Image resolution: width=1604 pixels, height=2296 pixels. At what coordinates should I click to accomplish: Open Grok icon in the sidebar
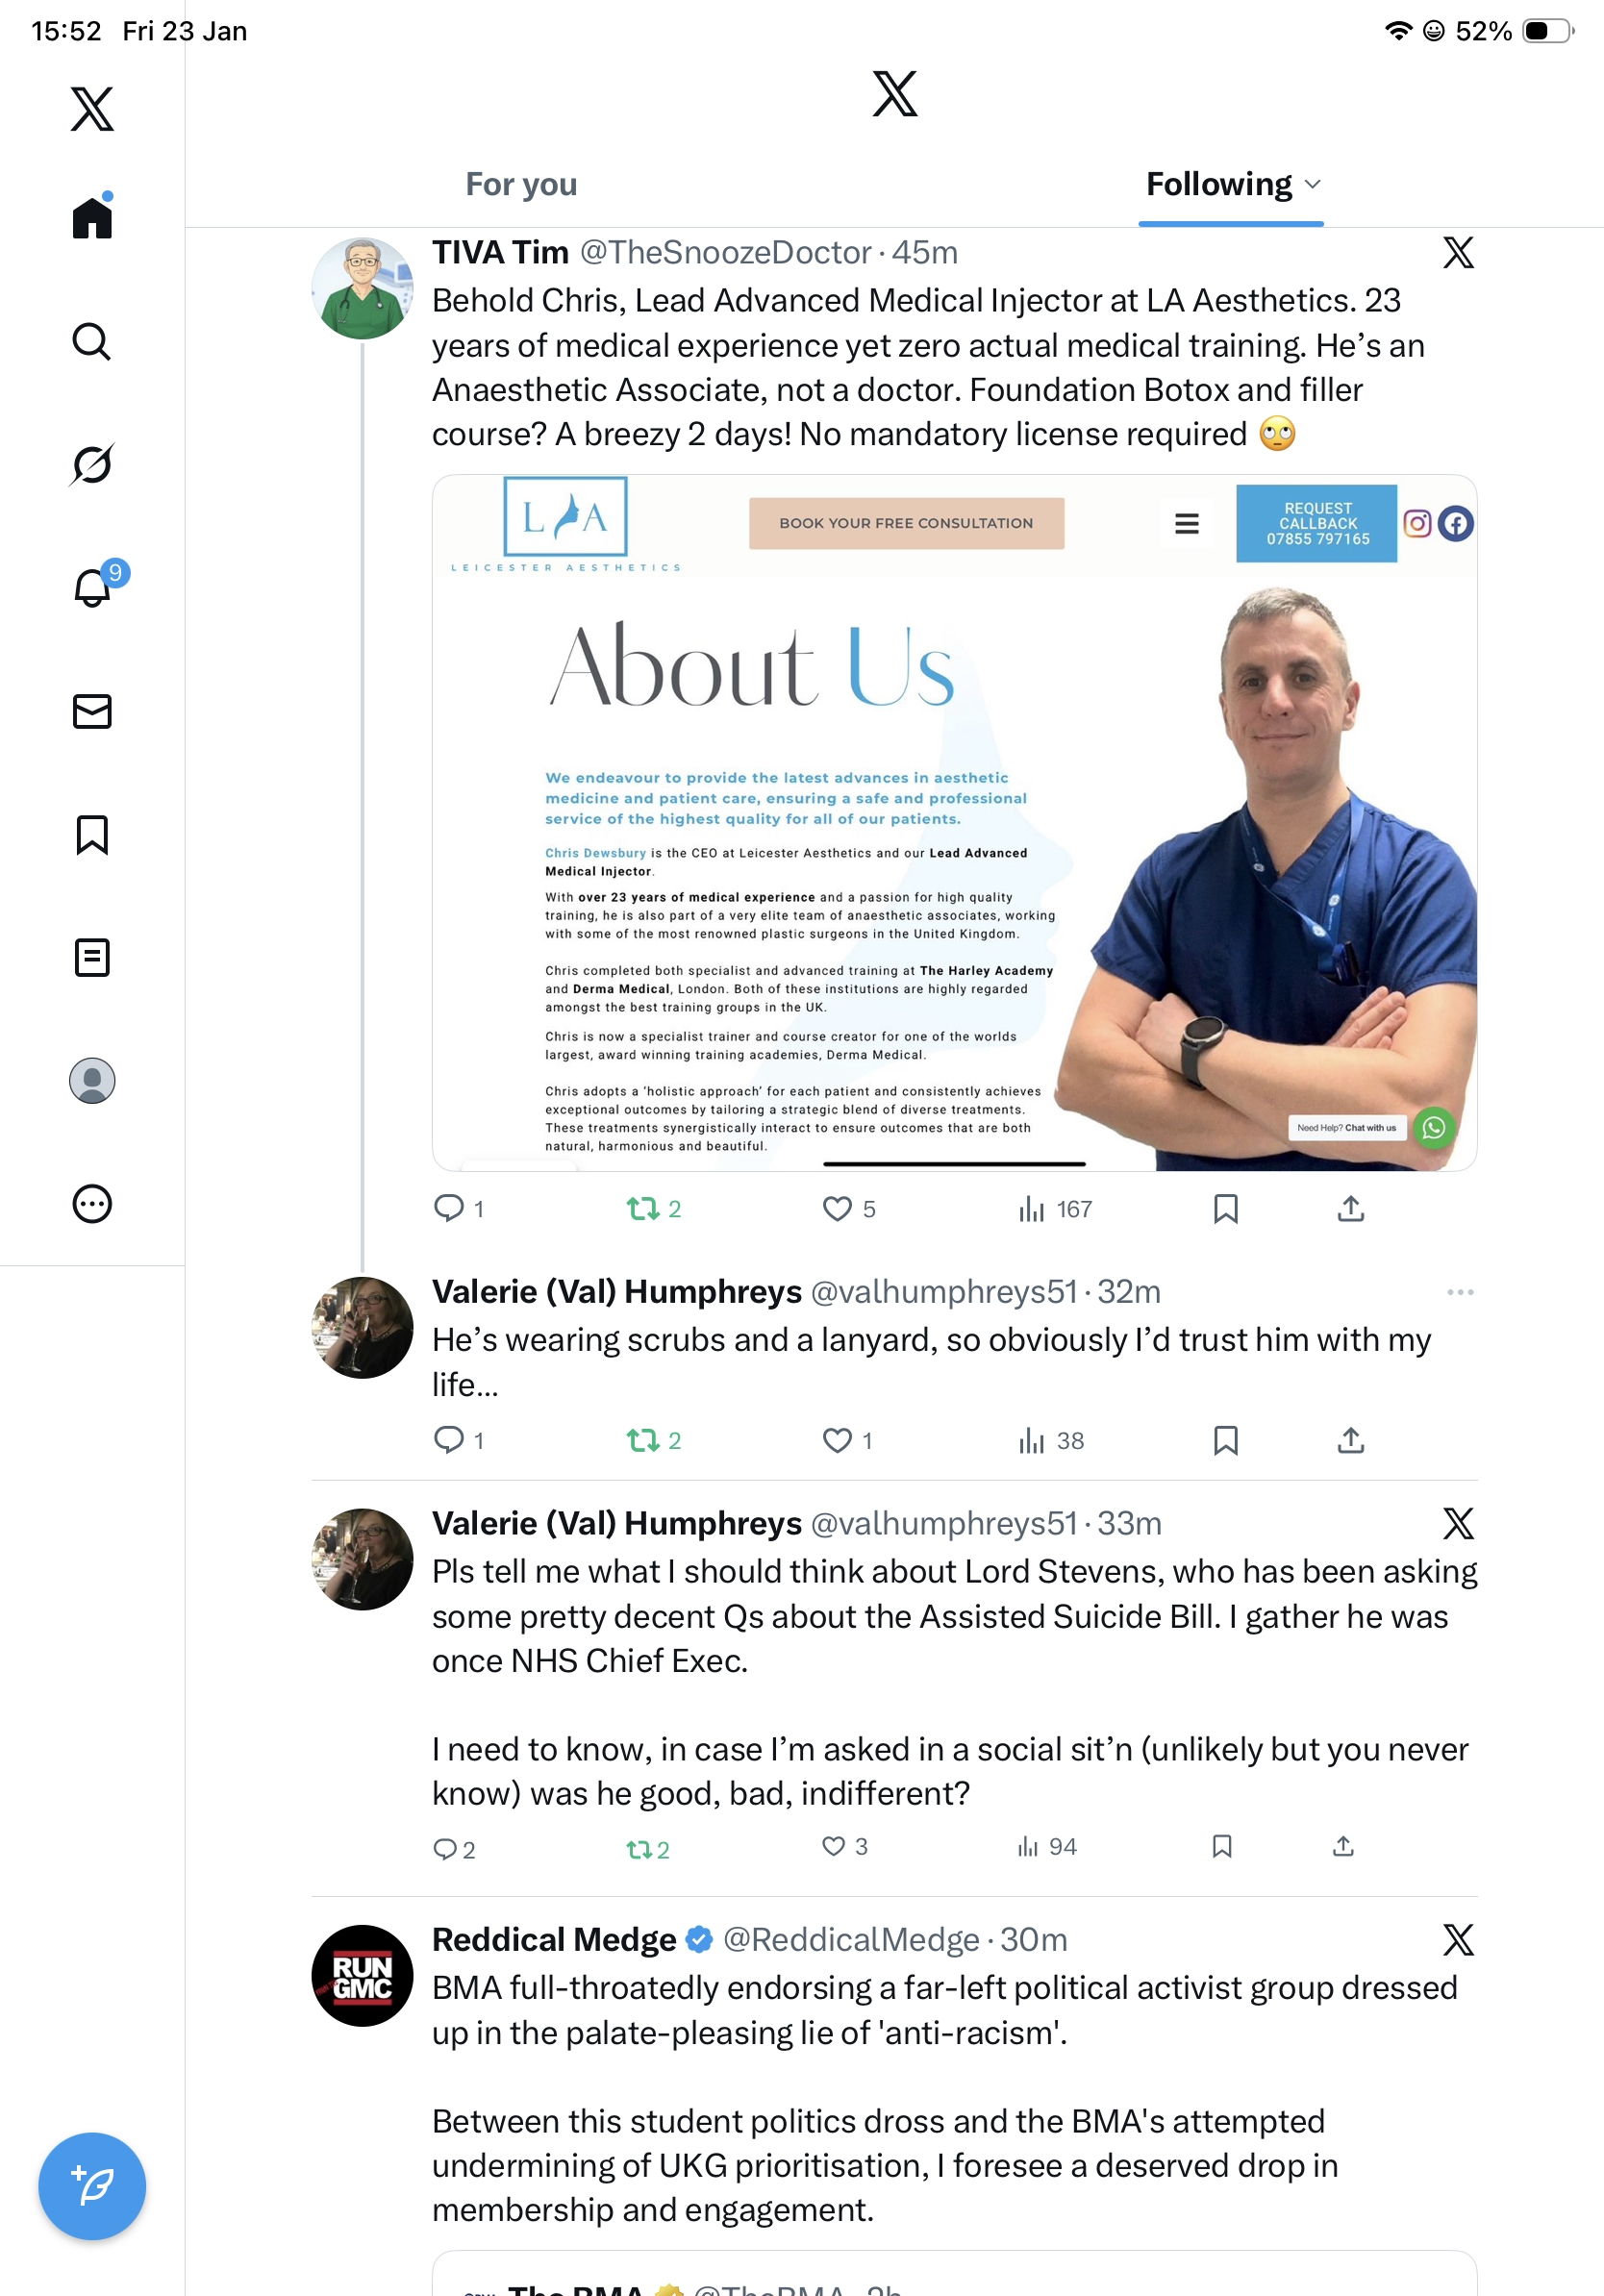[92, 464]
